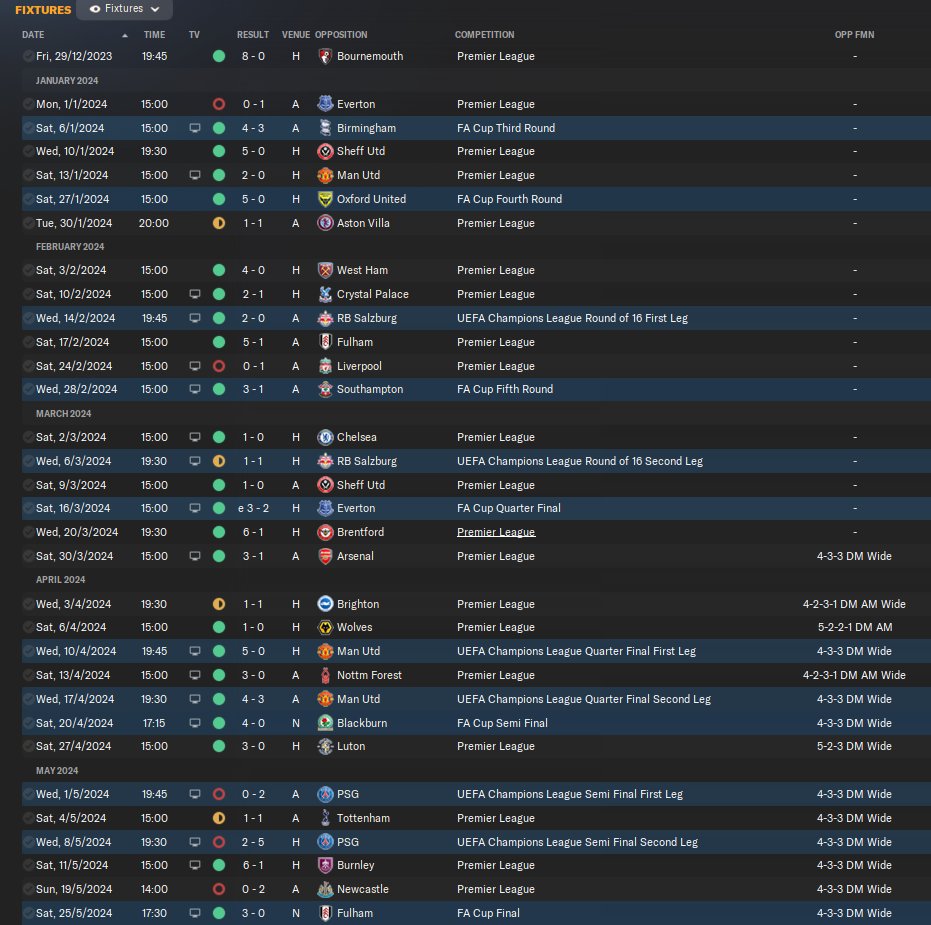The height and width of the screenshot is (925, 931).
Task: Click the FIXTURES panel title
Action: click(x=43, y=9)
